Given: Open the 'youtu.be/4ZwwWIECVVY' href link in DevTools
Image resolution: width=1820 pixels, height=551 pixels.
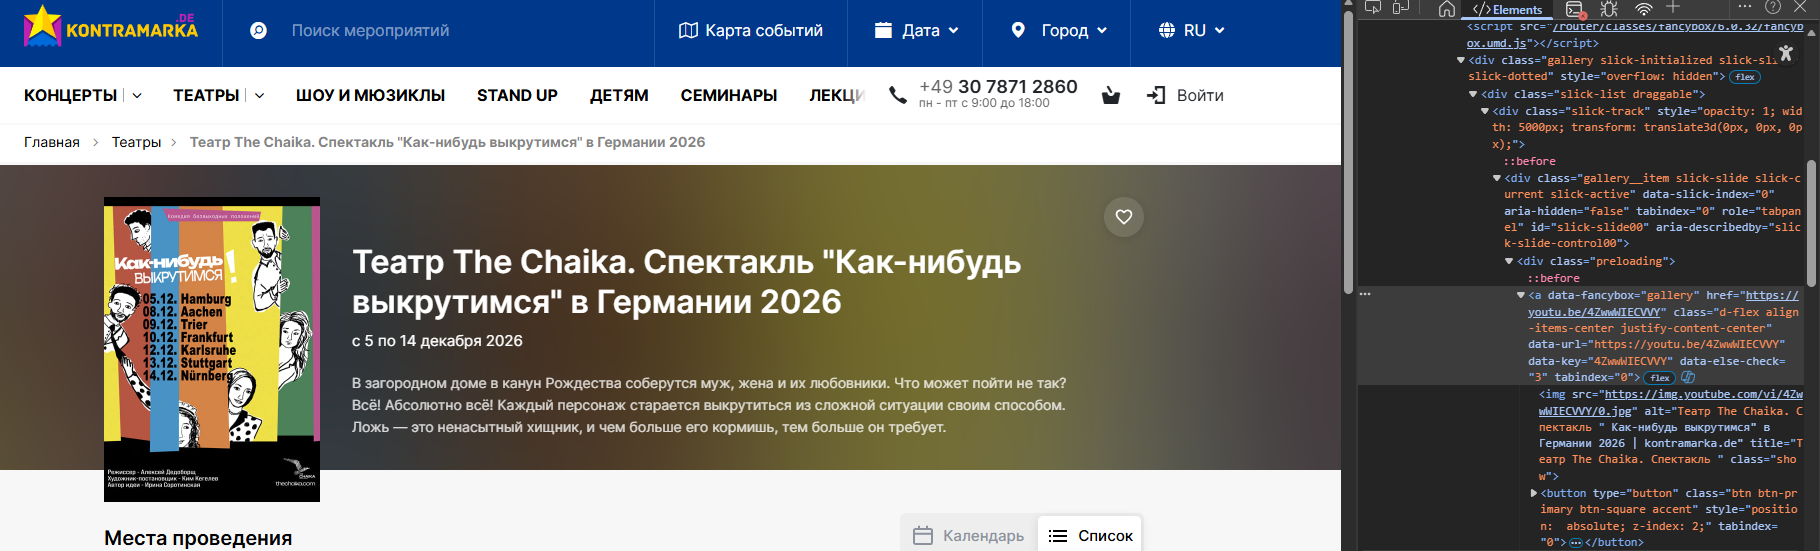Looking at the screenshot, I should pos(1663,304).
